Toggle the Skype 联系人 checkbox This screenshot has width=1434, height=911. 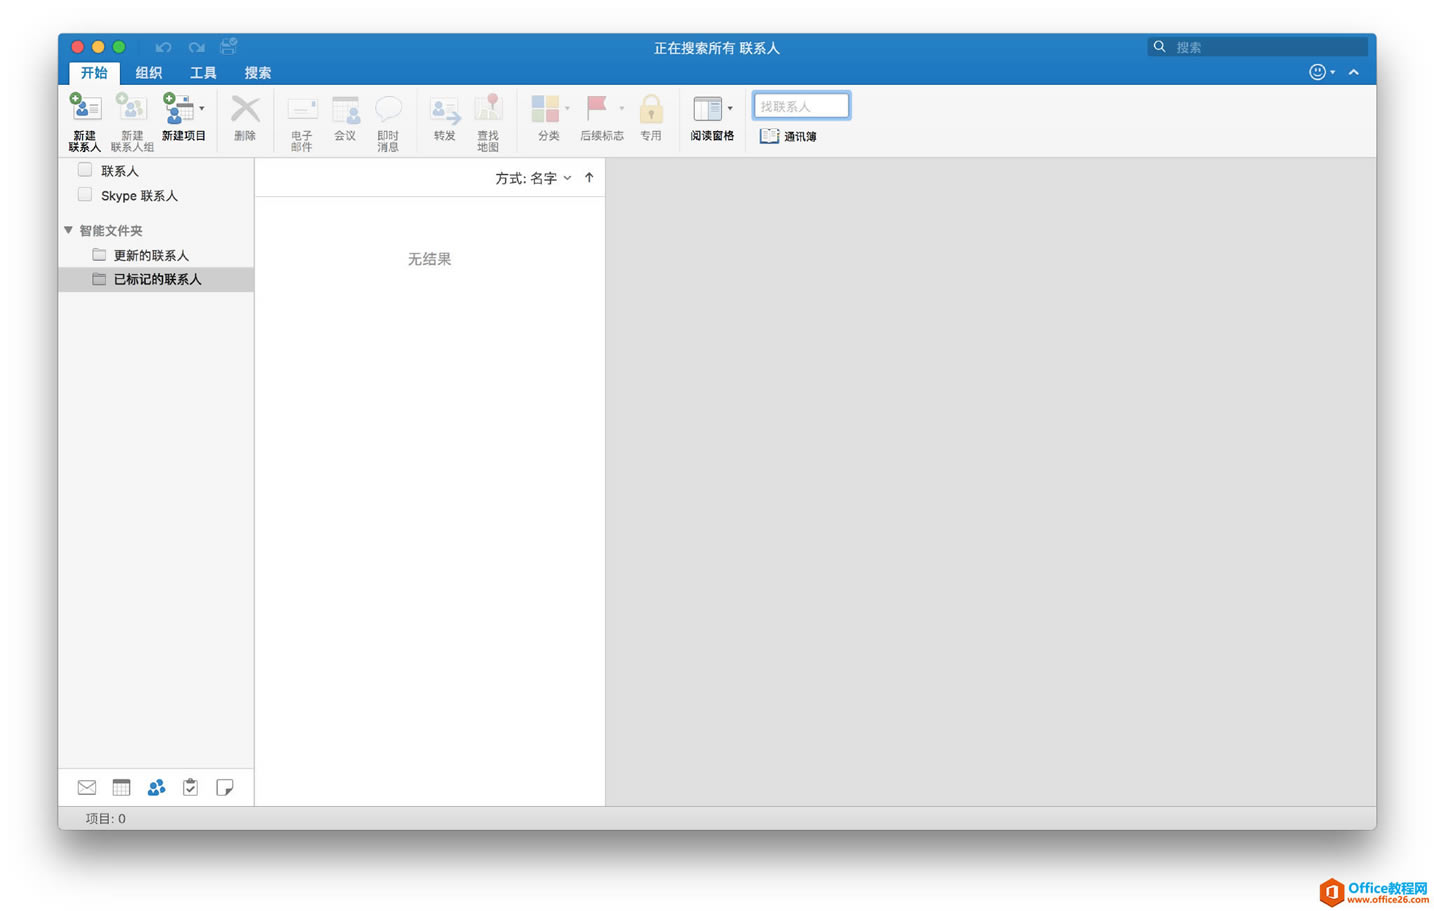tap(85, 195)
